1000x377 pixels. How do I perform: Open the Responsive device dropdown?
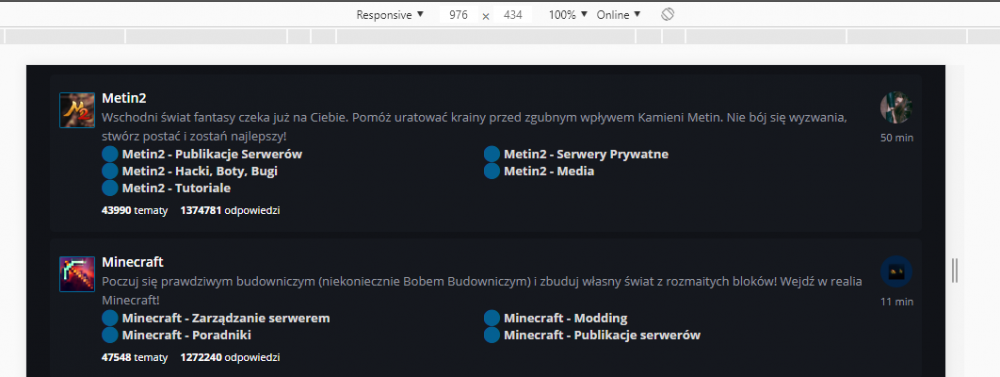tap(390, 15)
